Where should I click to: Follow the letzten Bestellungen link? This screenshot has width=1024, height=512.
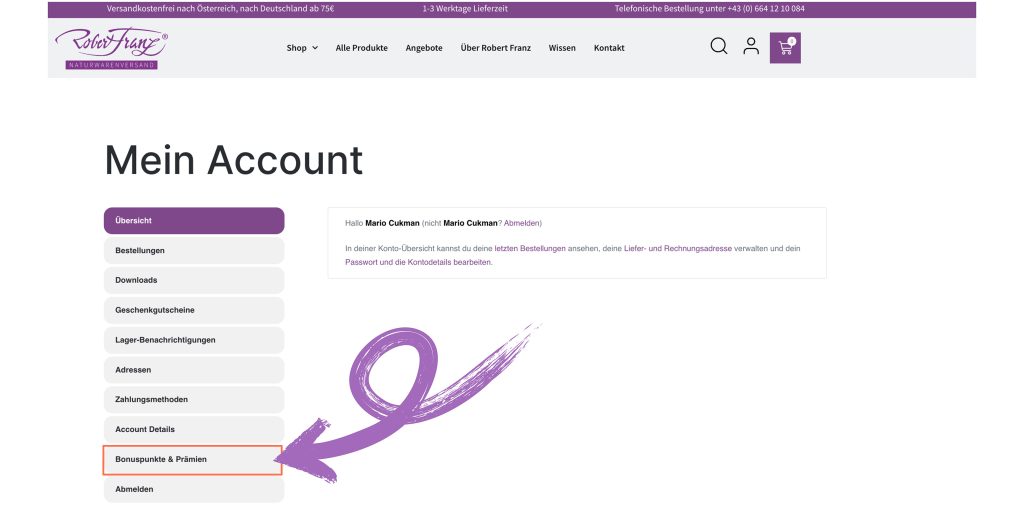pos(530,249)
